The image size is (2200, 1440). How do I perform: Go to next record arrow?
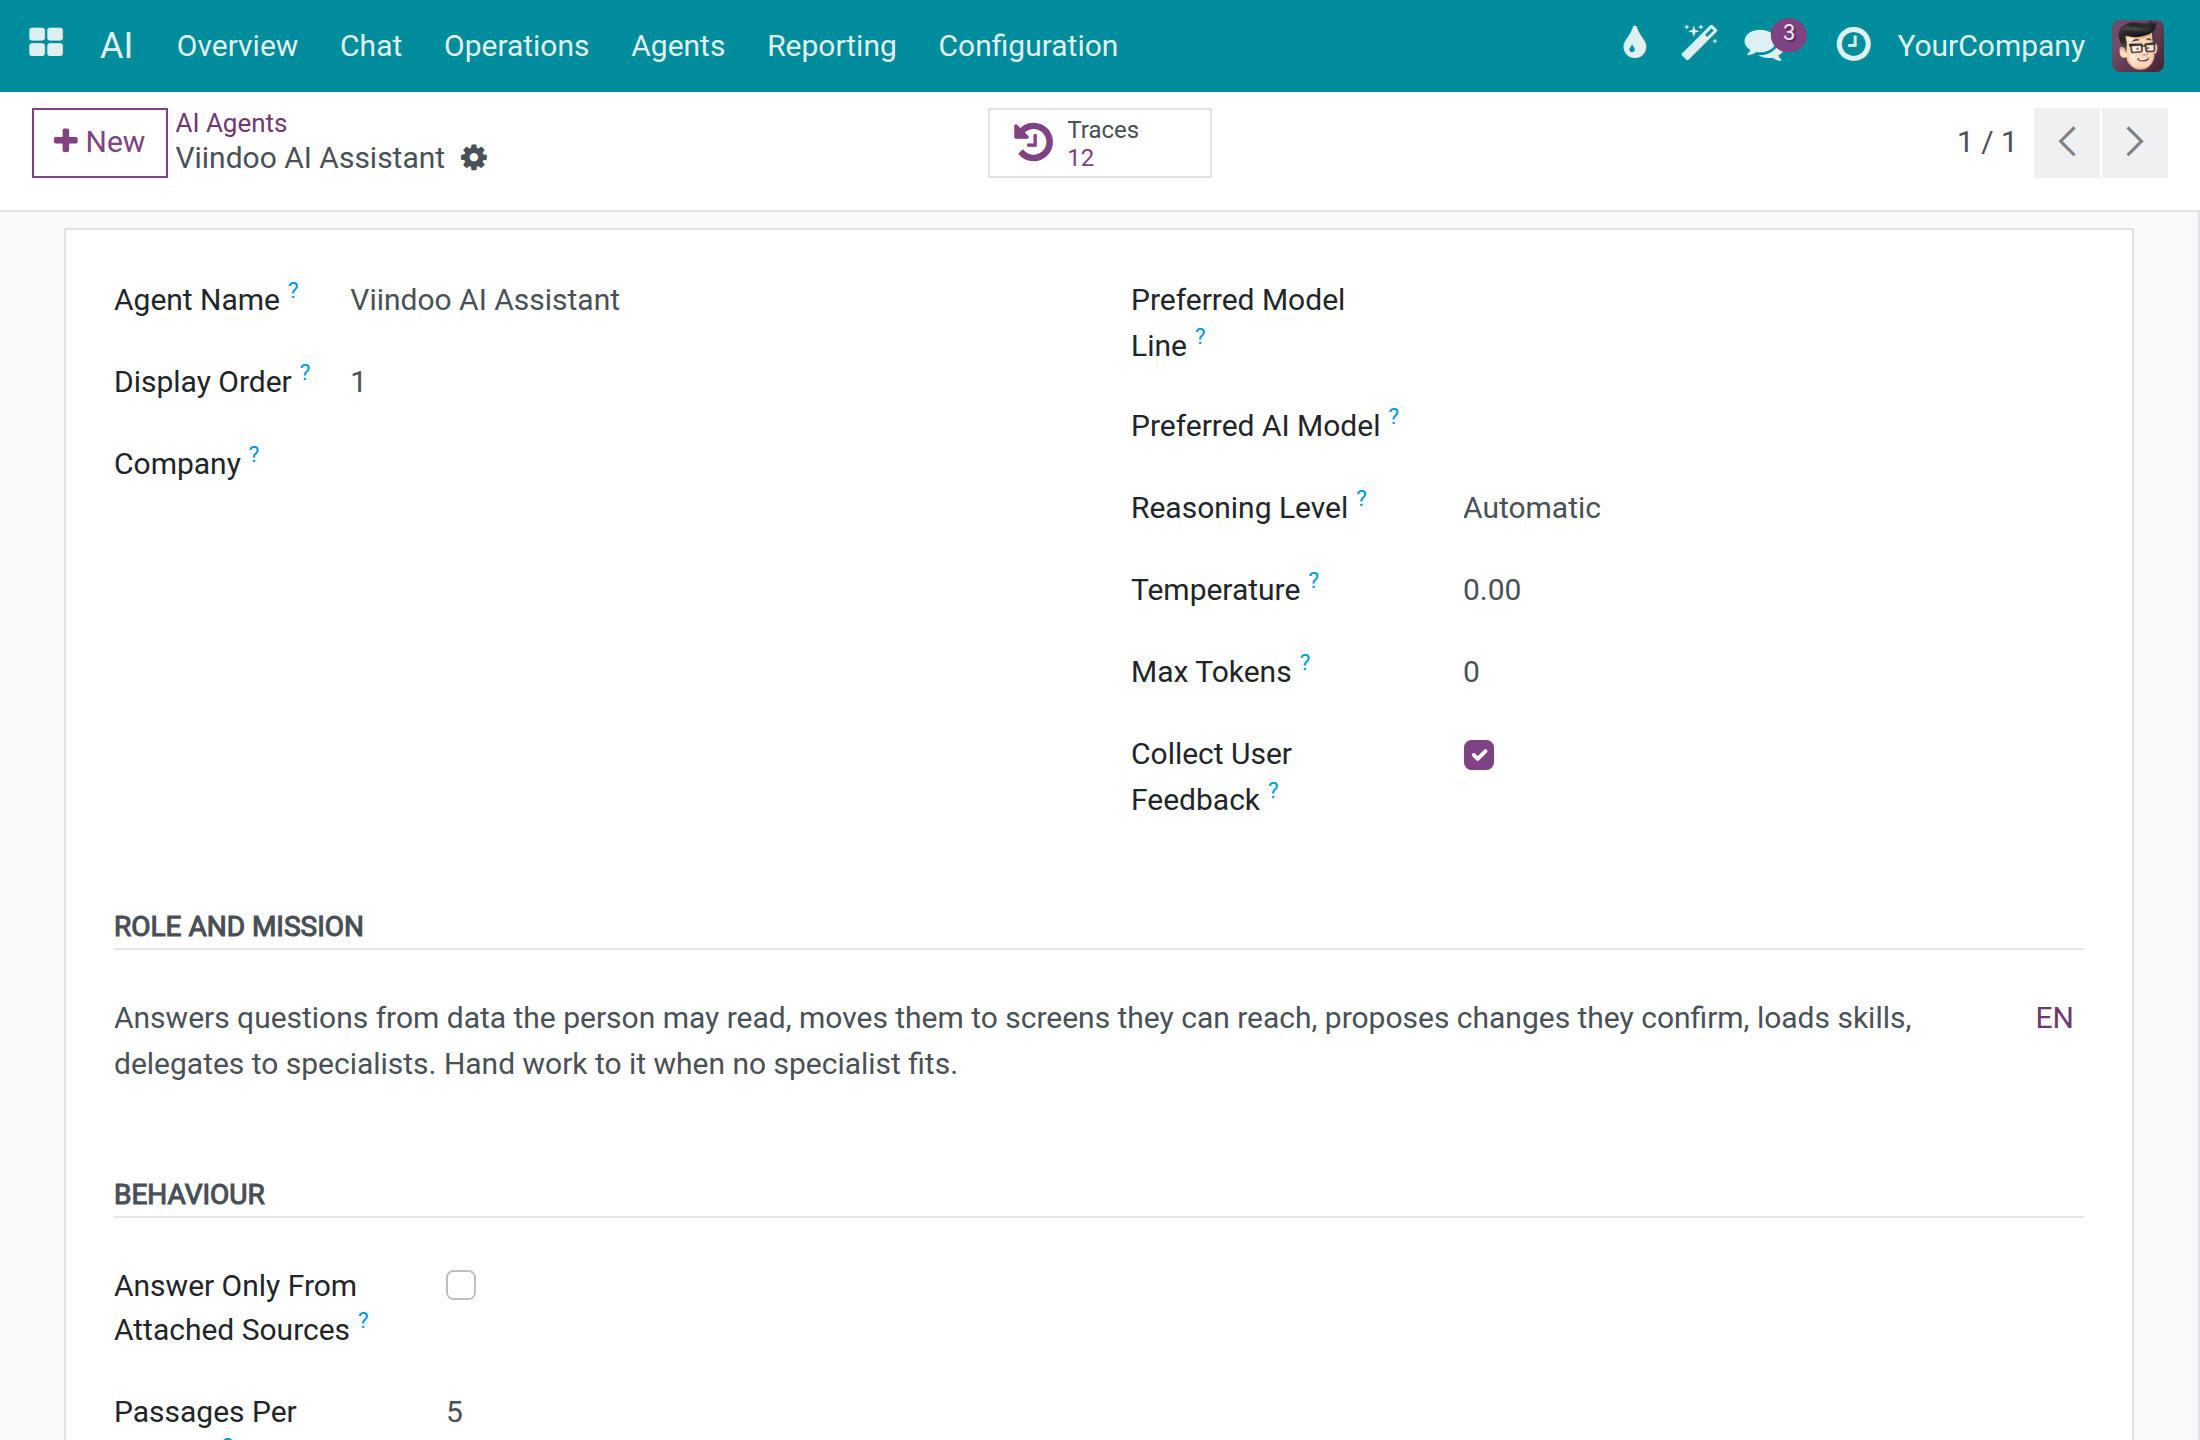[x=2135, y=142]
